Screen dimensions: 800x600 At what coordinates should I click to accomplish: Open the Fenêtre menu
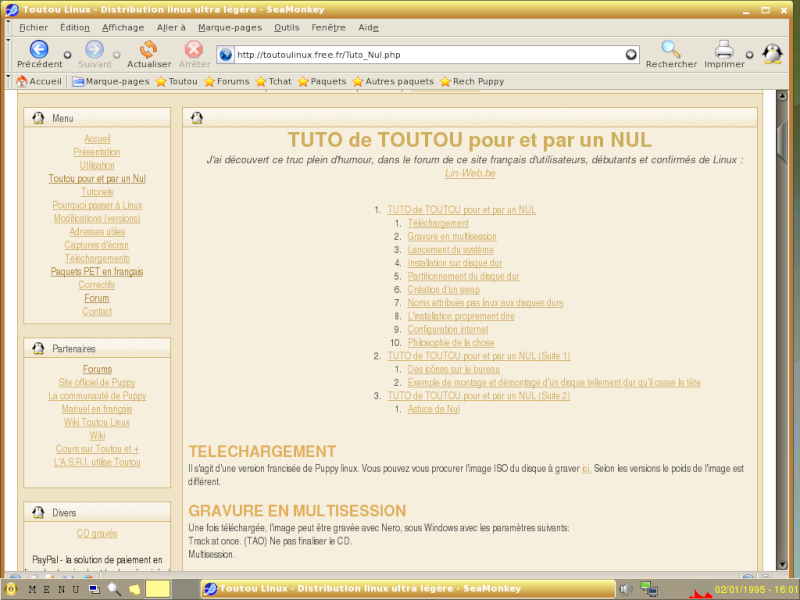328,28
